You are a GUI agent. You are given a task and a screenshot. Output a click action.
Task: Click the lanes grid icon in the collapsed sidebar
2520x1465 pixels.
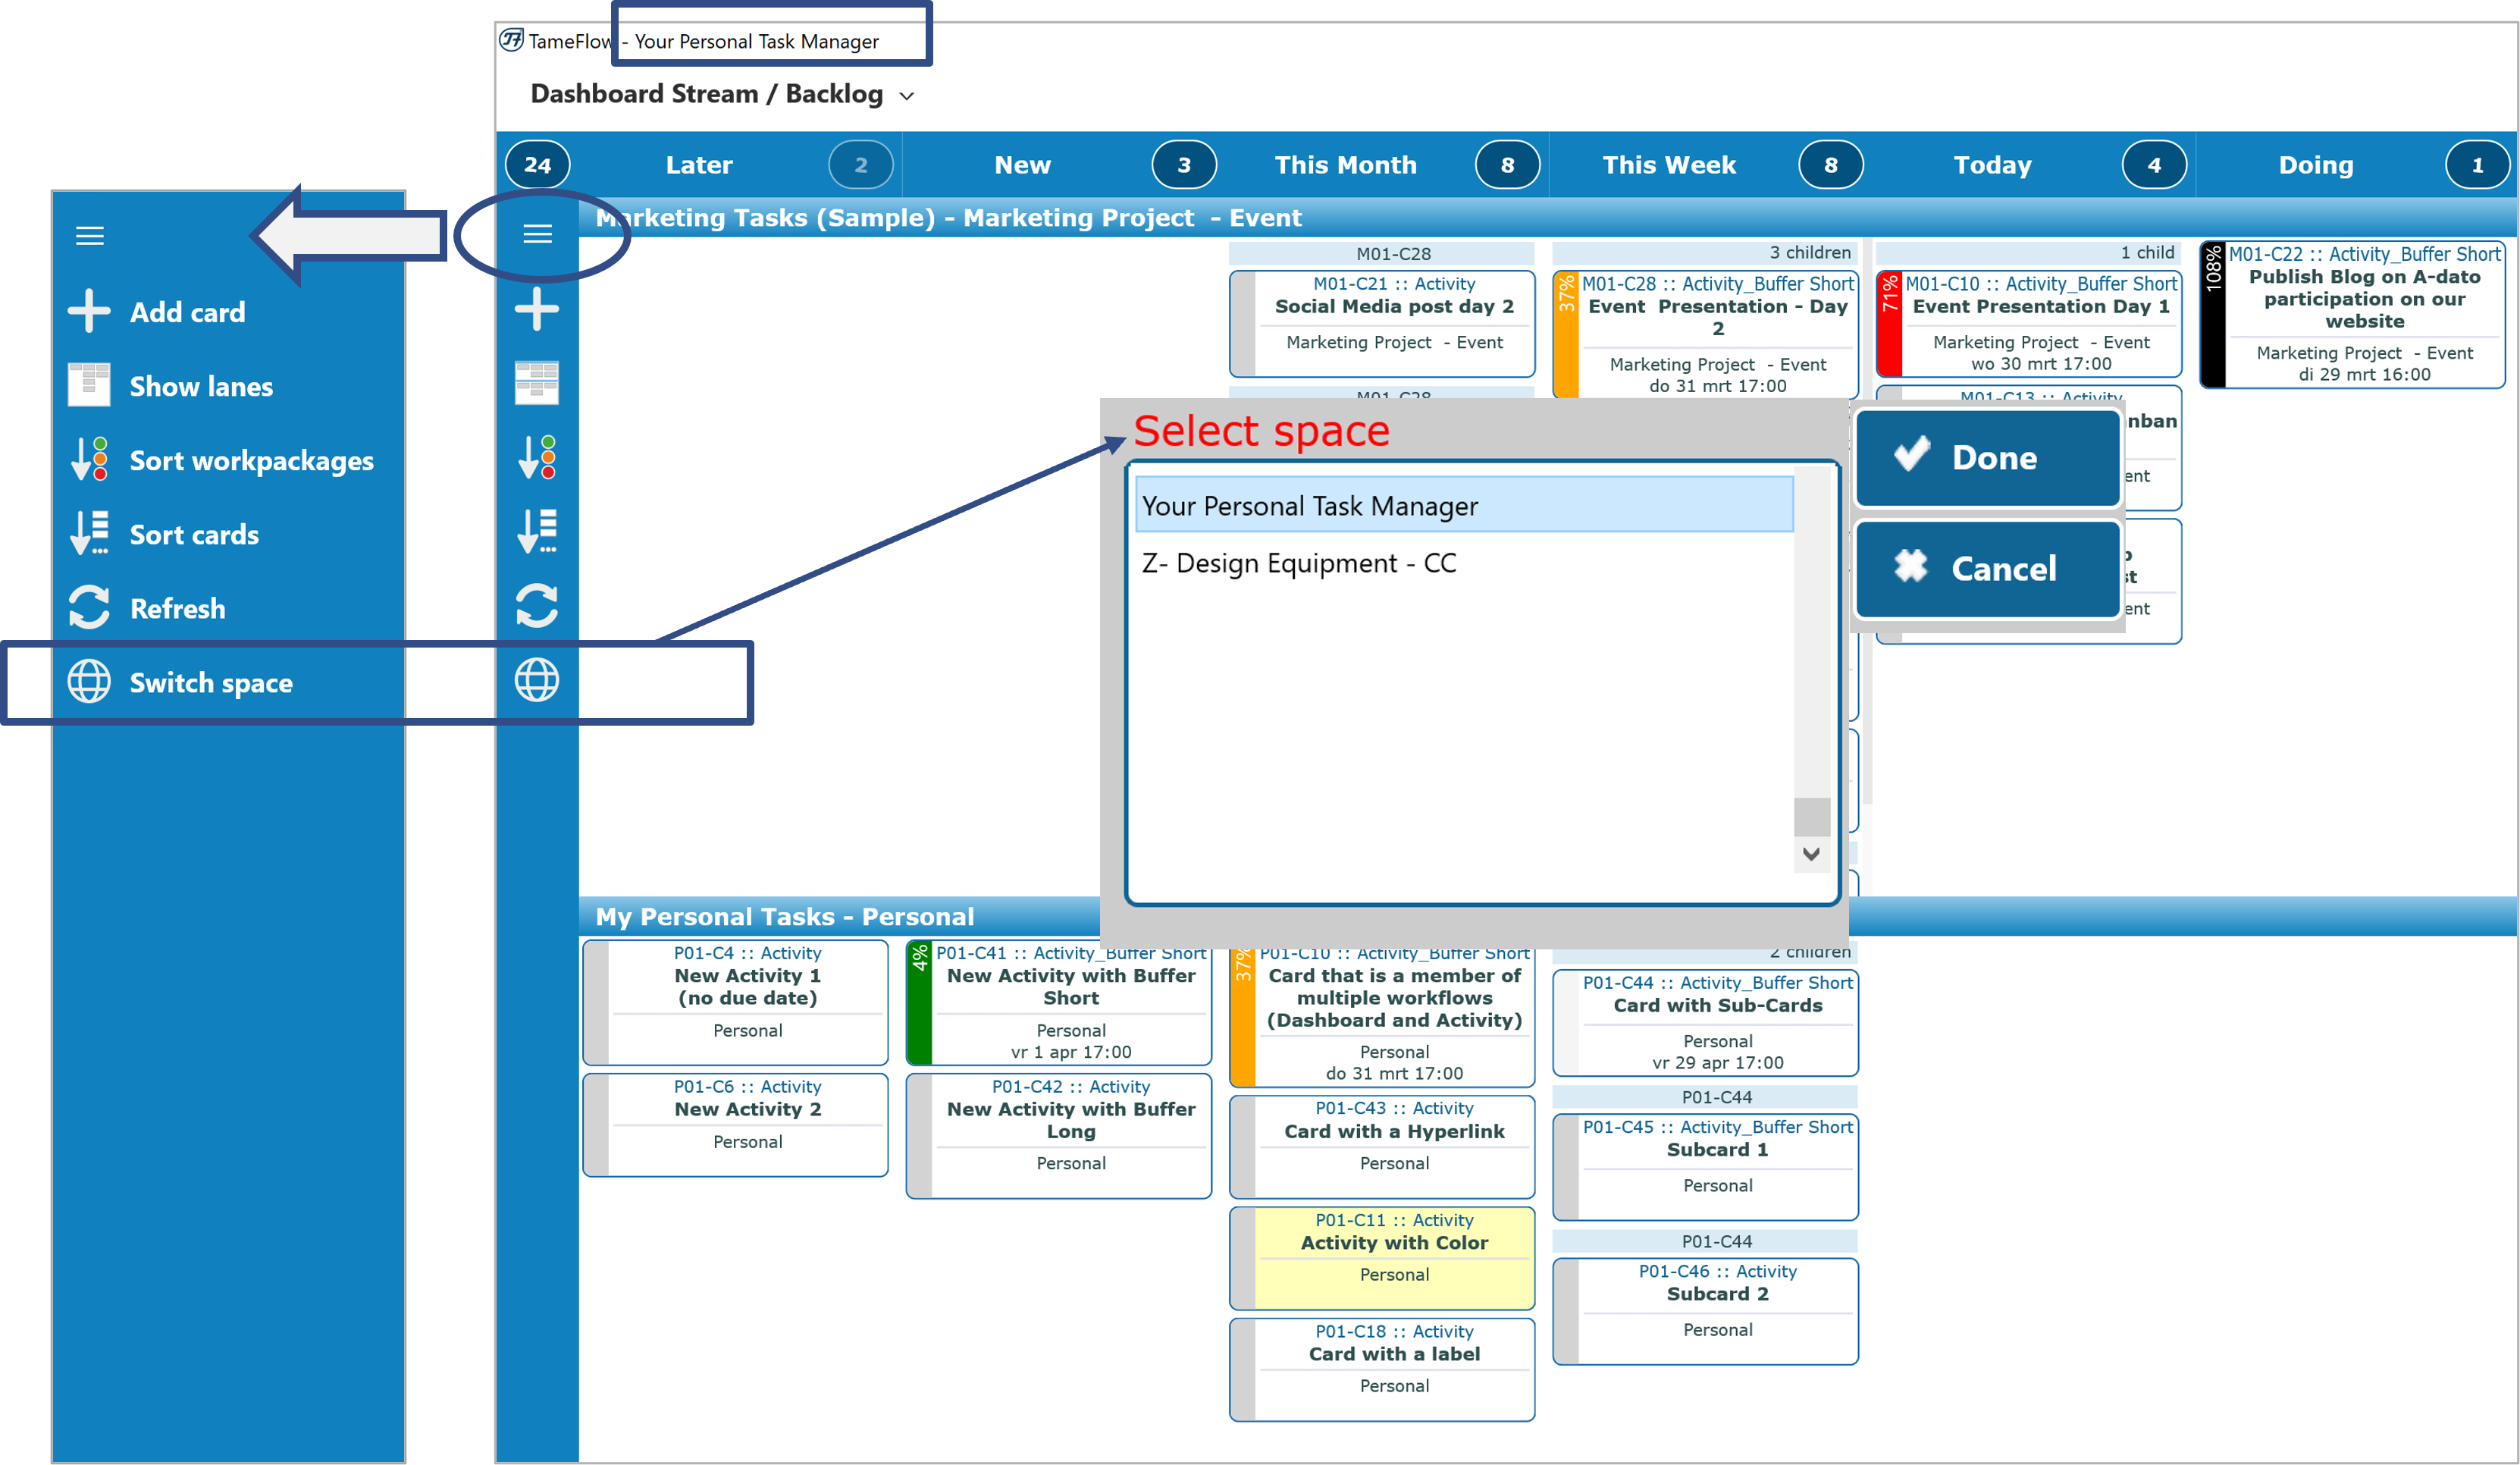click(x=537, y=383)
